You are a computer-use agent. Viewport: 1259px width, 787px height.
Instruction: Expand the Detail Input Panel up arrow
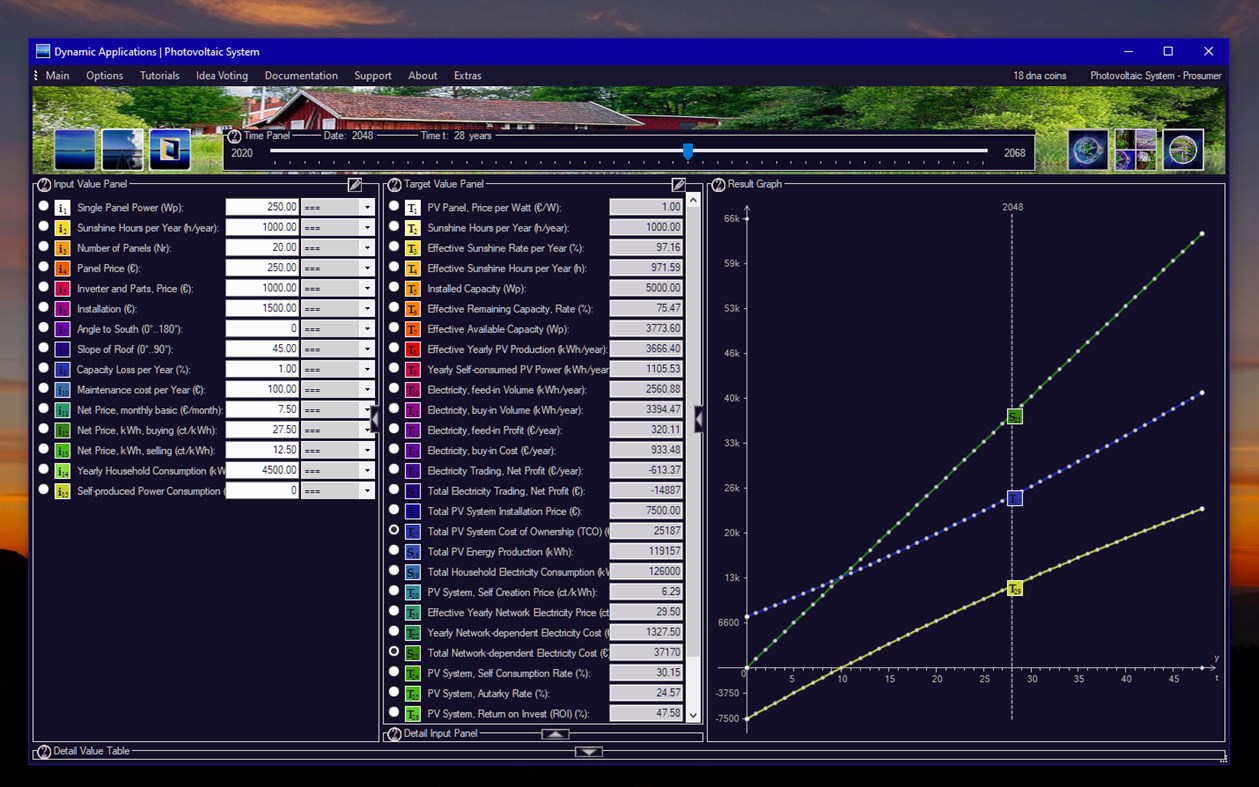pyautogui.click(x=555, y=734)
